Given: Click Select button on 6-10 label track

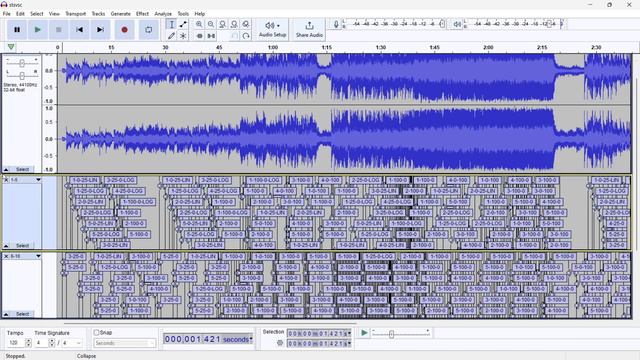Looking at the screenshot, I should 22,314.
